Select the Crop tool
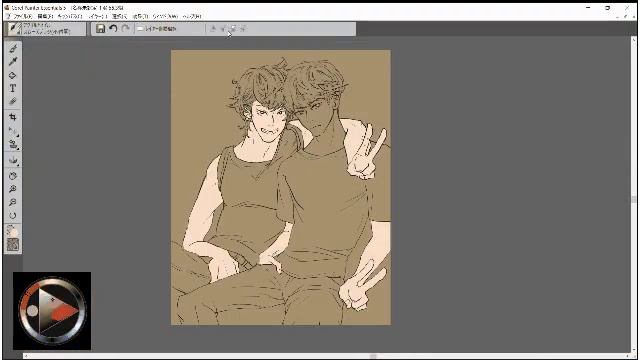Viewport: 640px width, 360px height. (13, 118)
